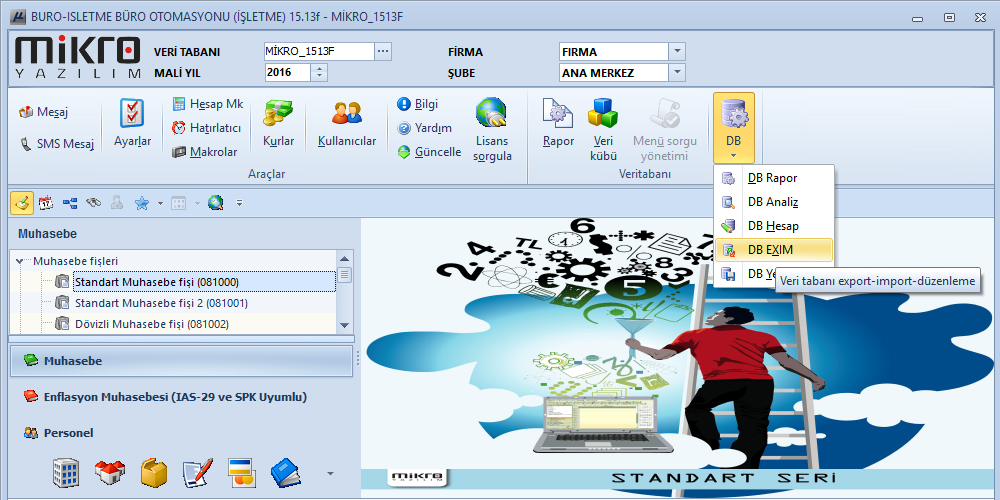Open the DB dropdown button
The height and width of the screenshot is (500, 1000).
[733, 128]
